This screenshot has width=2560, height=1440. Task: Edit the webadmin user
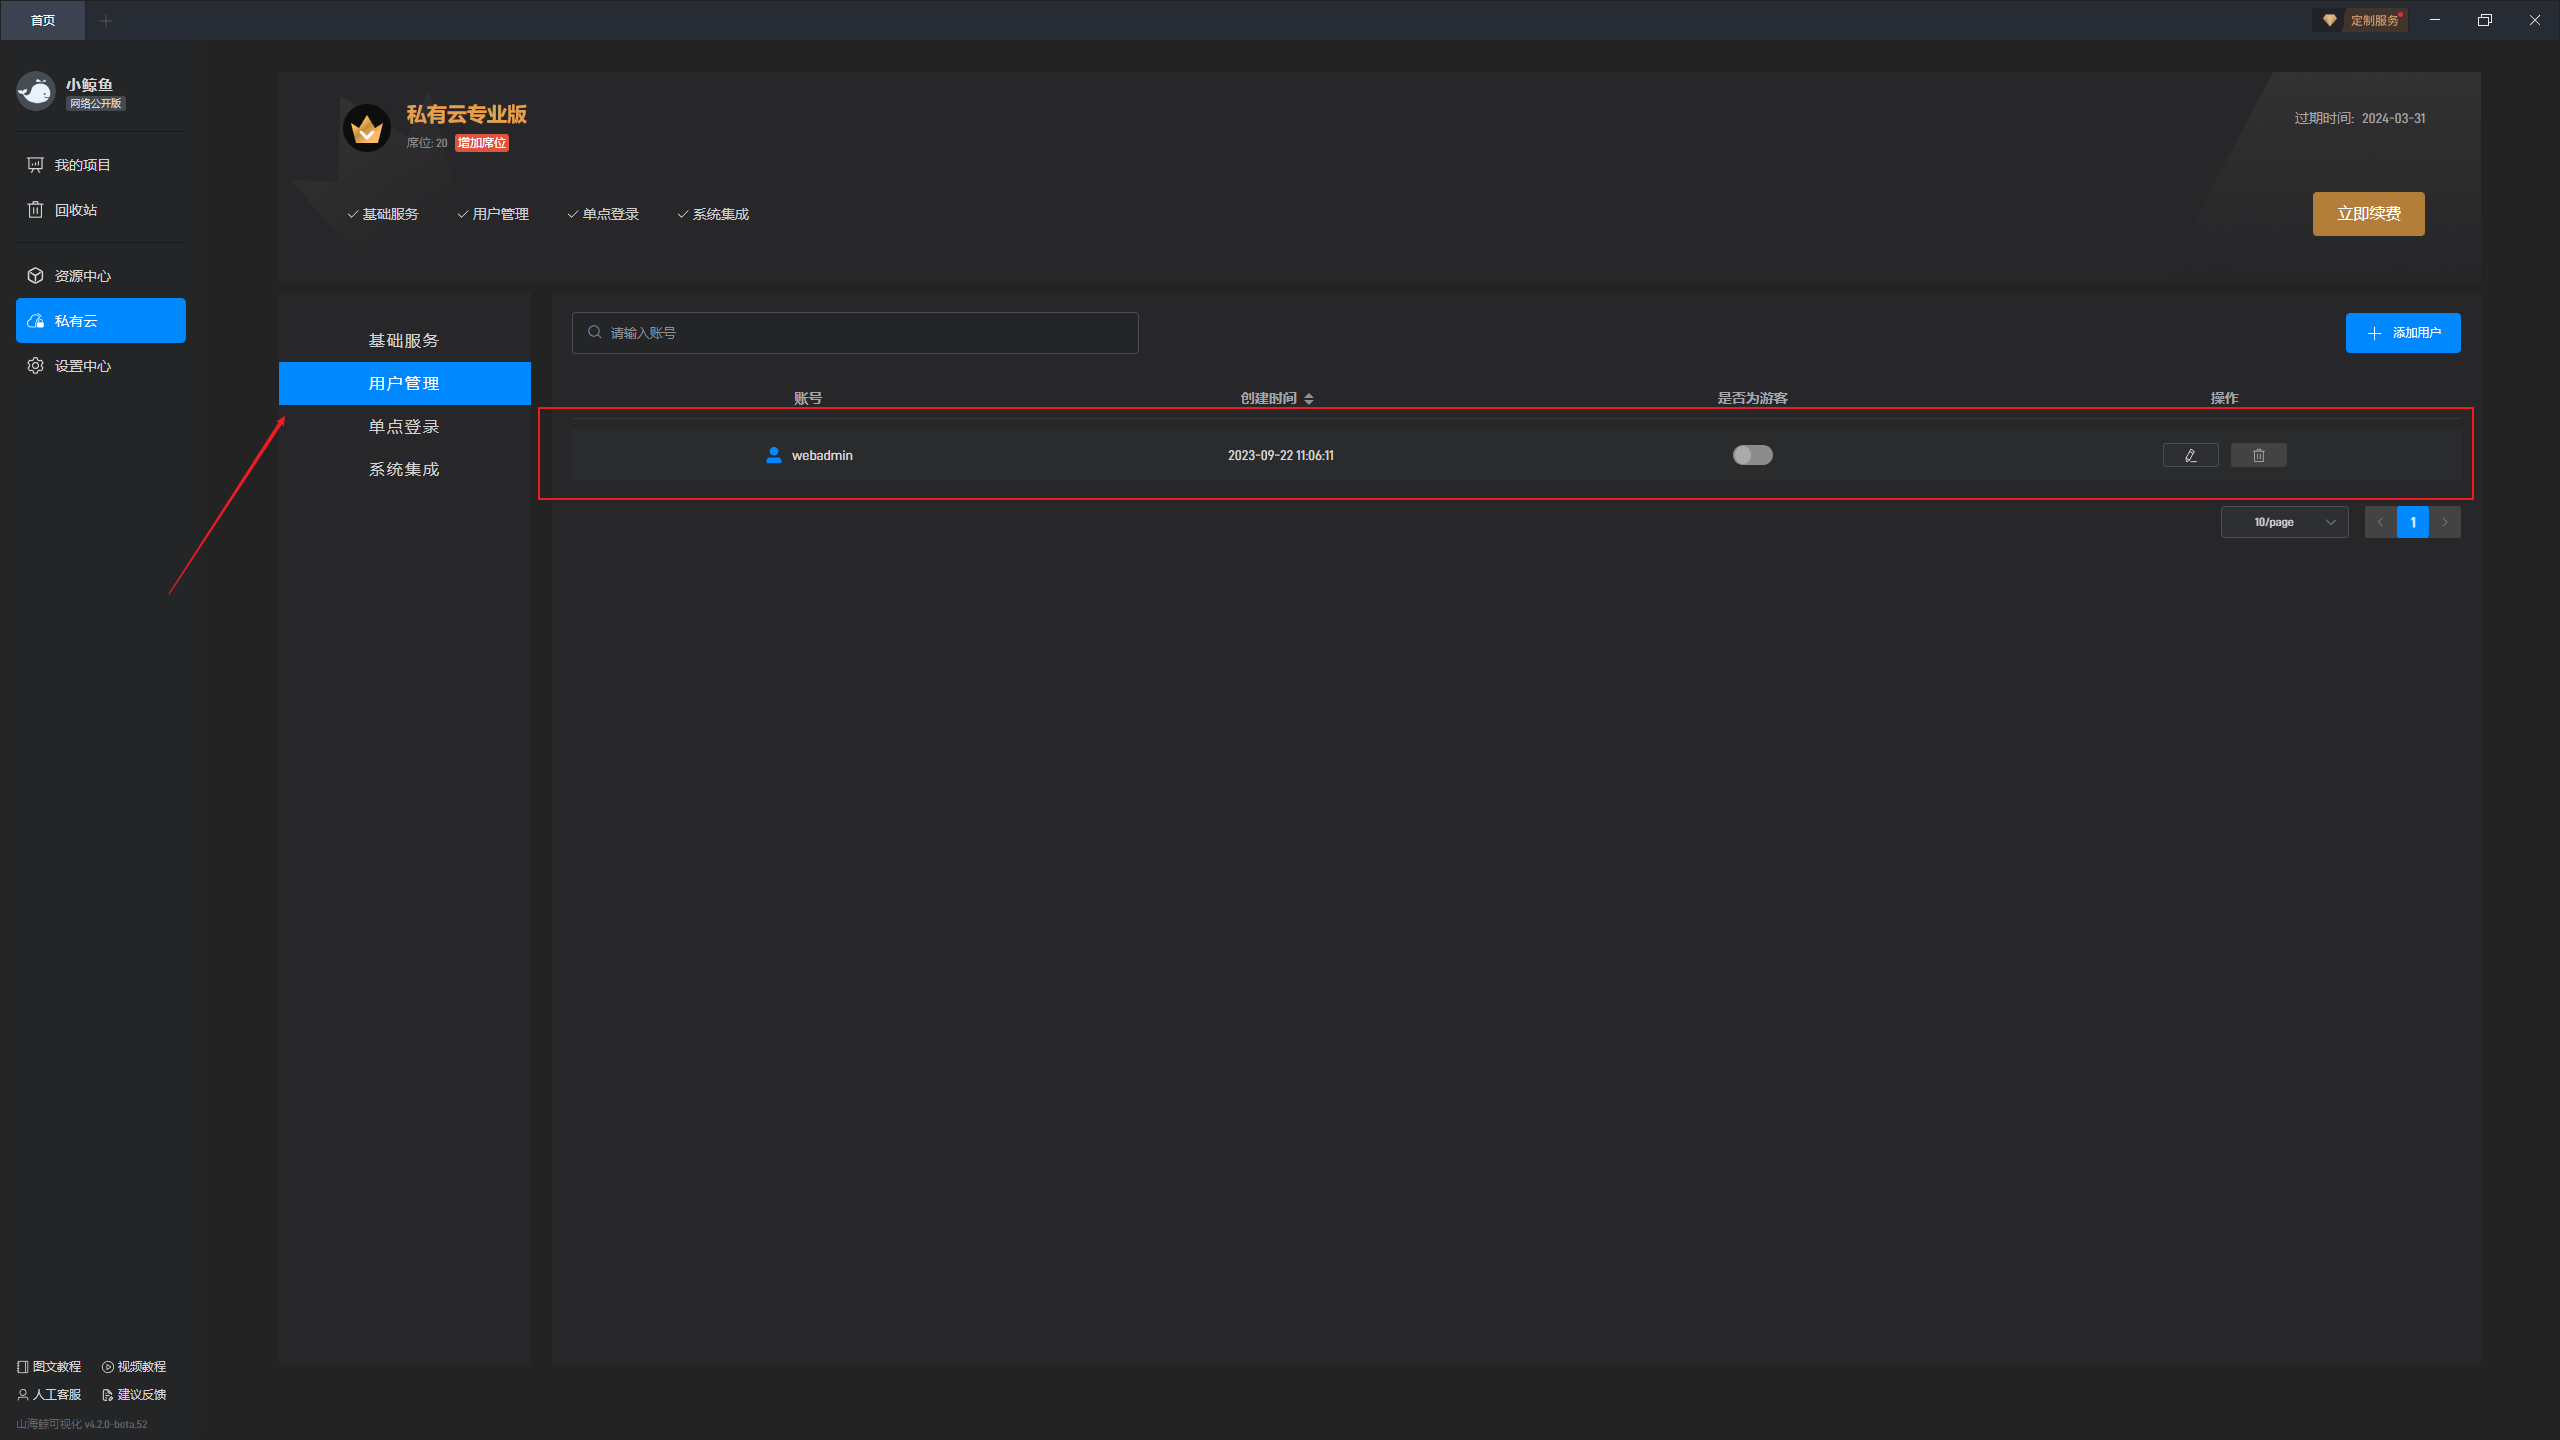click(x=2190, y=456)
